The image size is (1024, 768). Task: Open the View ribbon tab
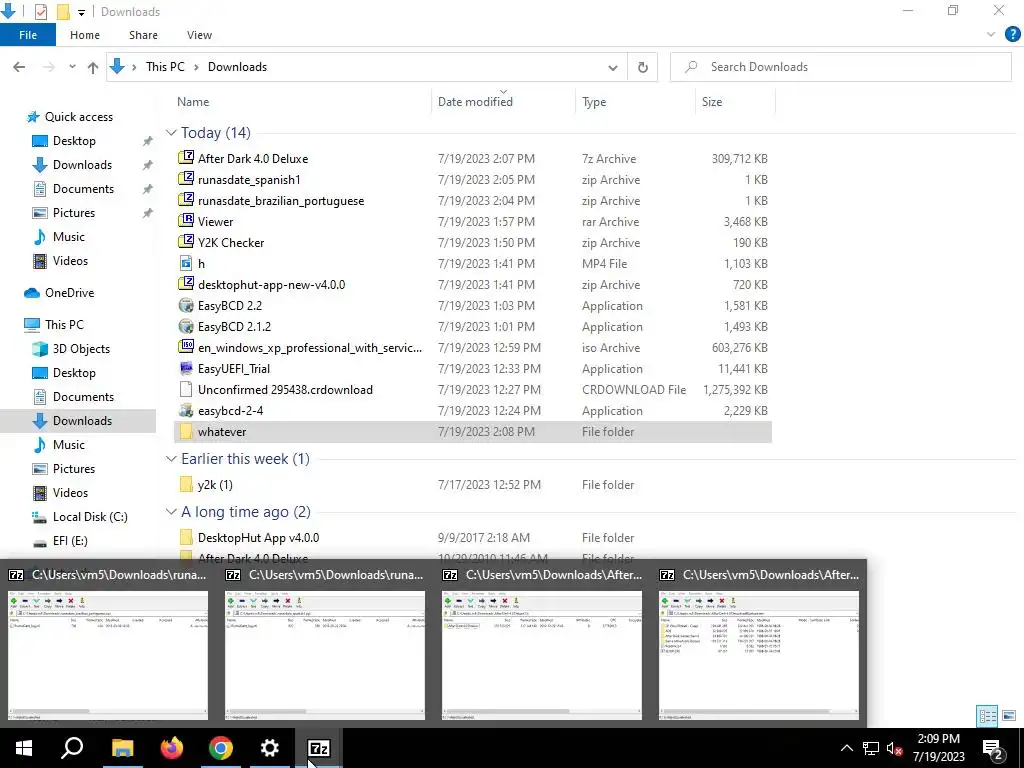pos(199,35)
